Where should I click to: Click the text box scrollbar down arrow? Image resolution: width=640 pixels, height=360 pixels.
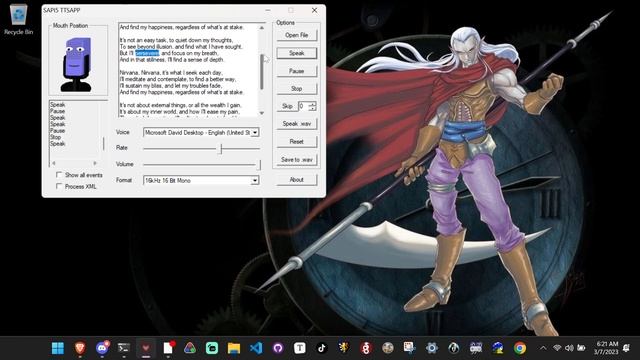tap(262, 113)
